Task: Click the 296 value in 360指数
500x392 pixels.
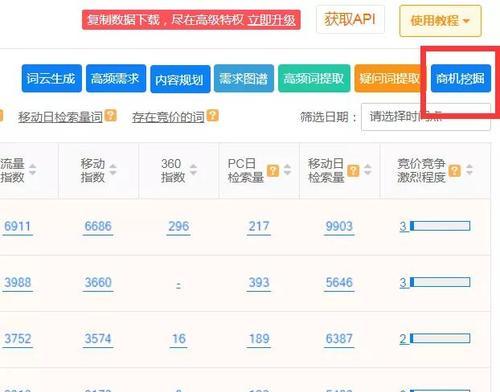Action: tap(179, 226)
